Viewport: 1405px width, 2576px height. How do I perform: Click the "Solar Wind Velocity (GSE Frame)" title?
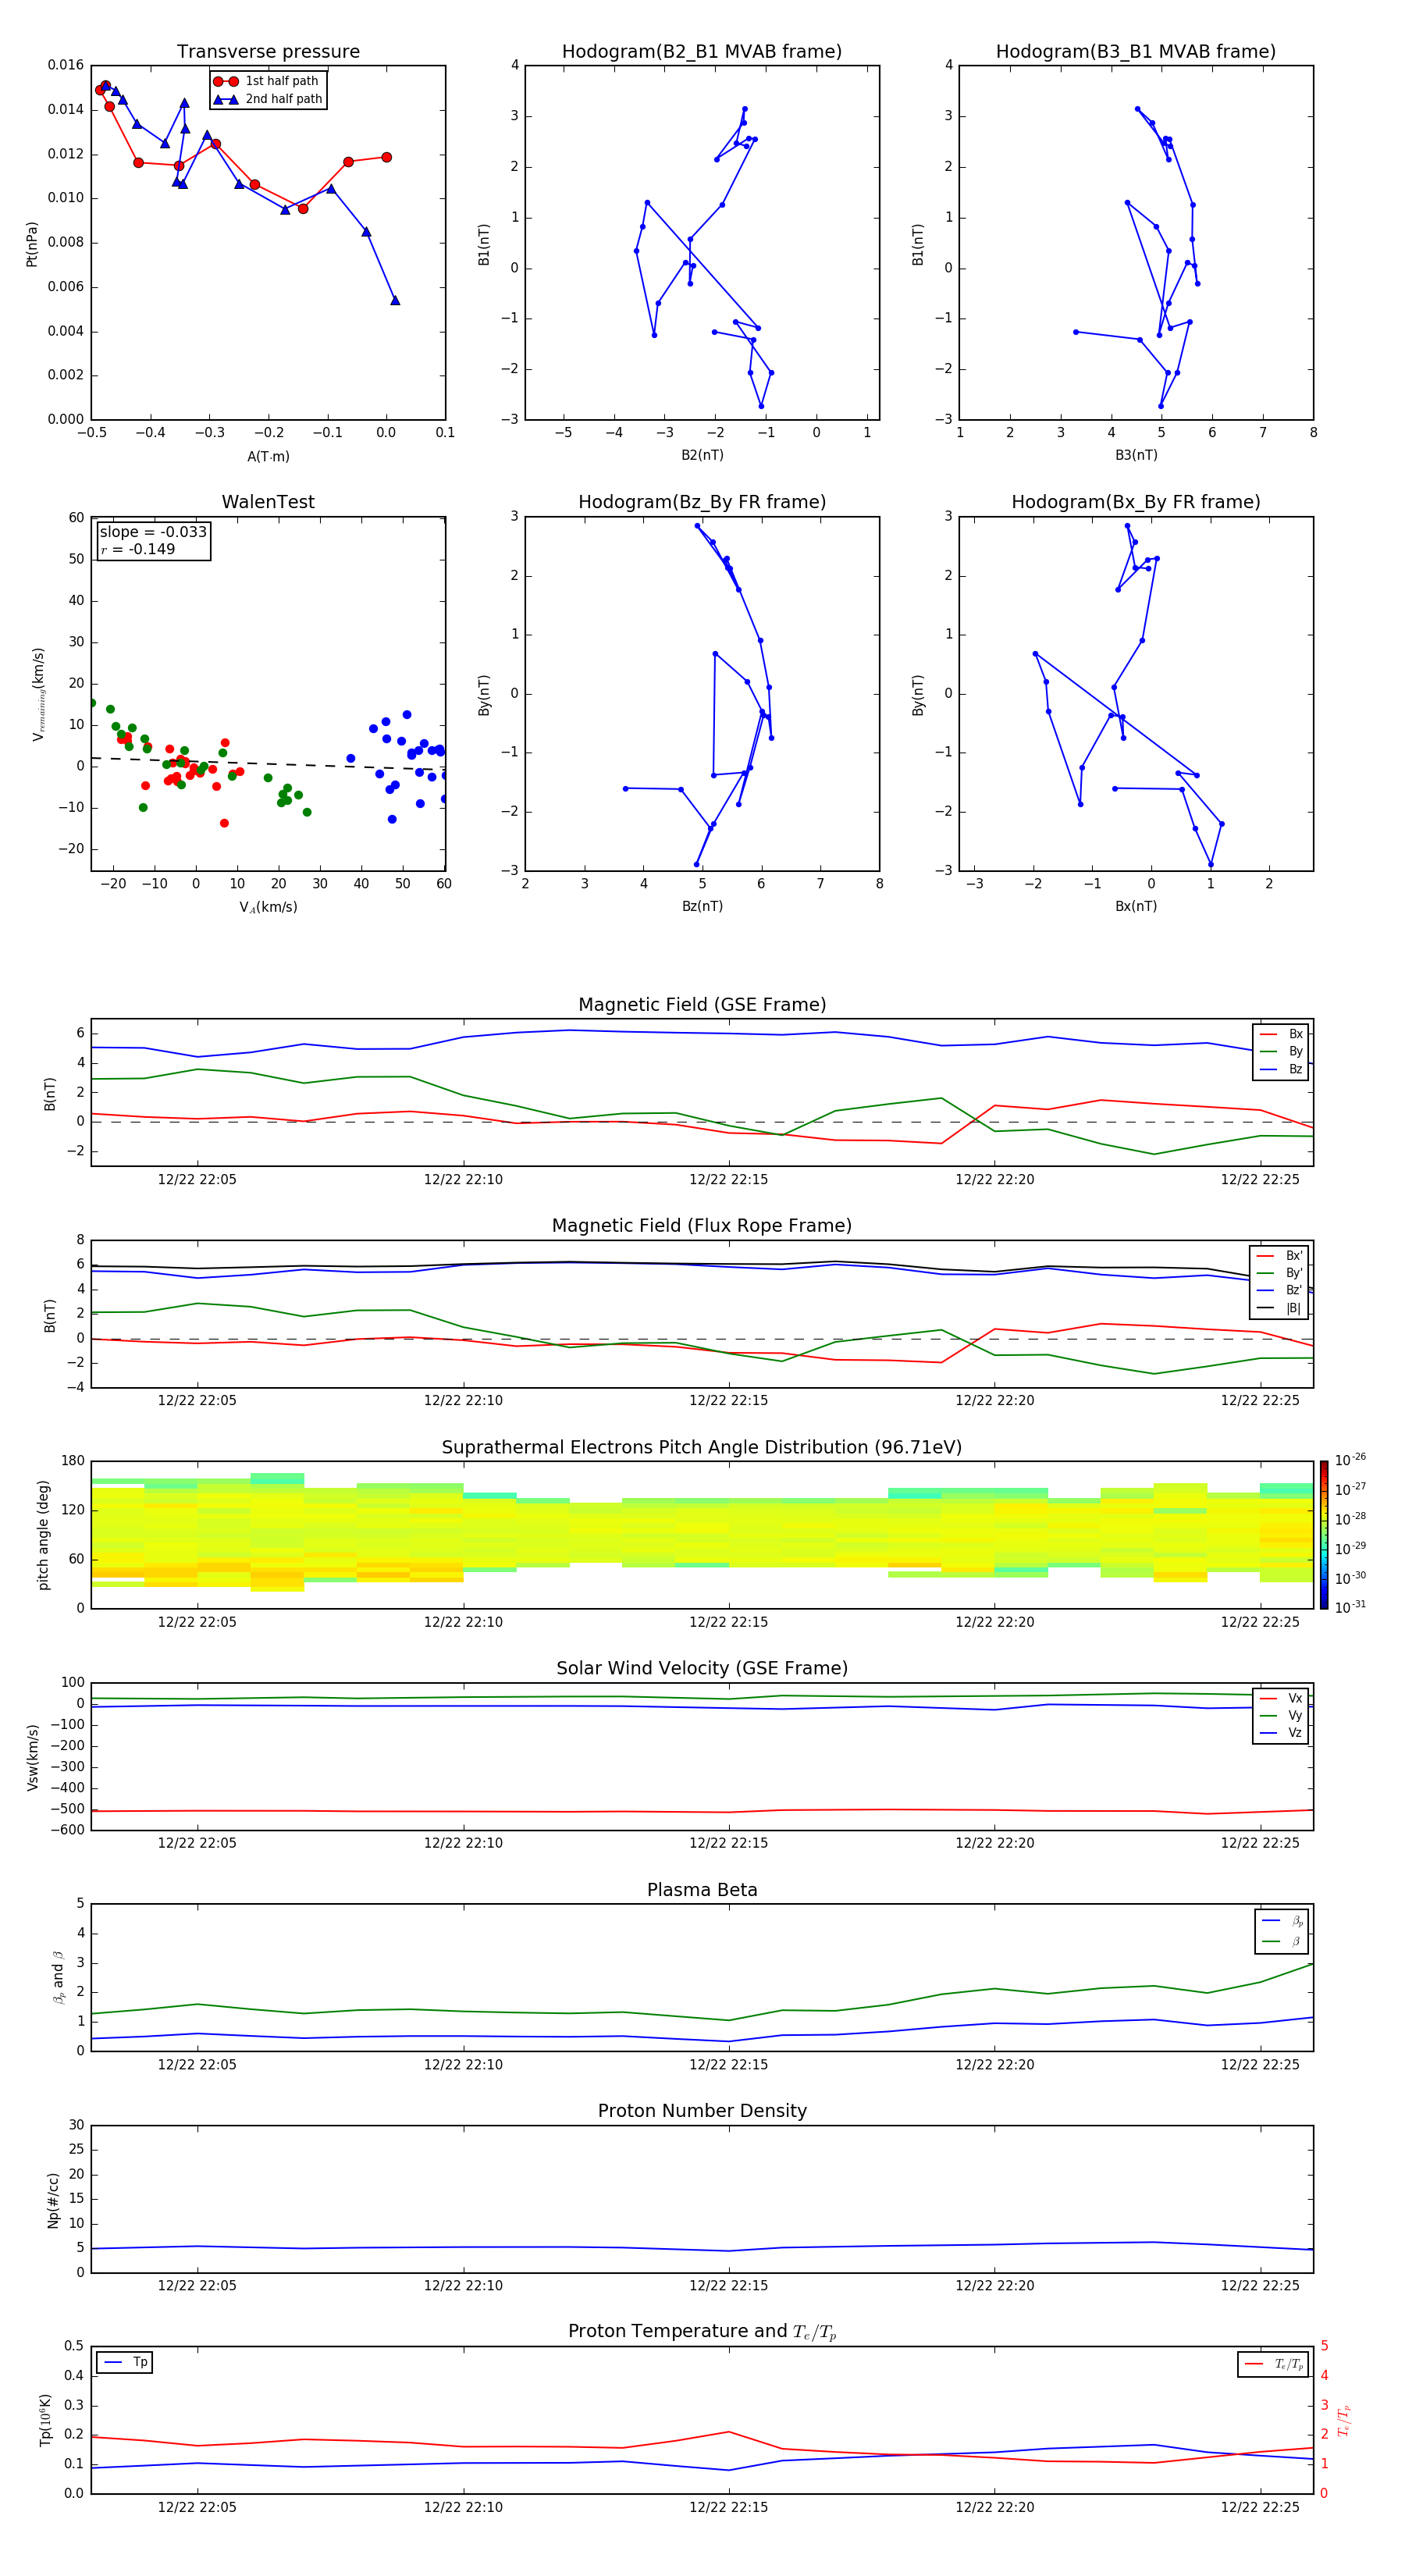702,1669
